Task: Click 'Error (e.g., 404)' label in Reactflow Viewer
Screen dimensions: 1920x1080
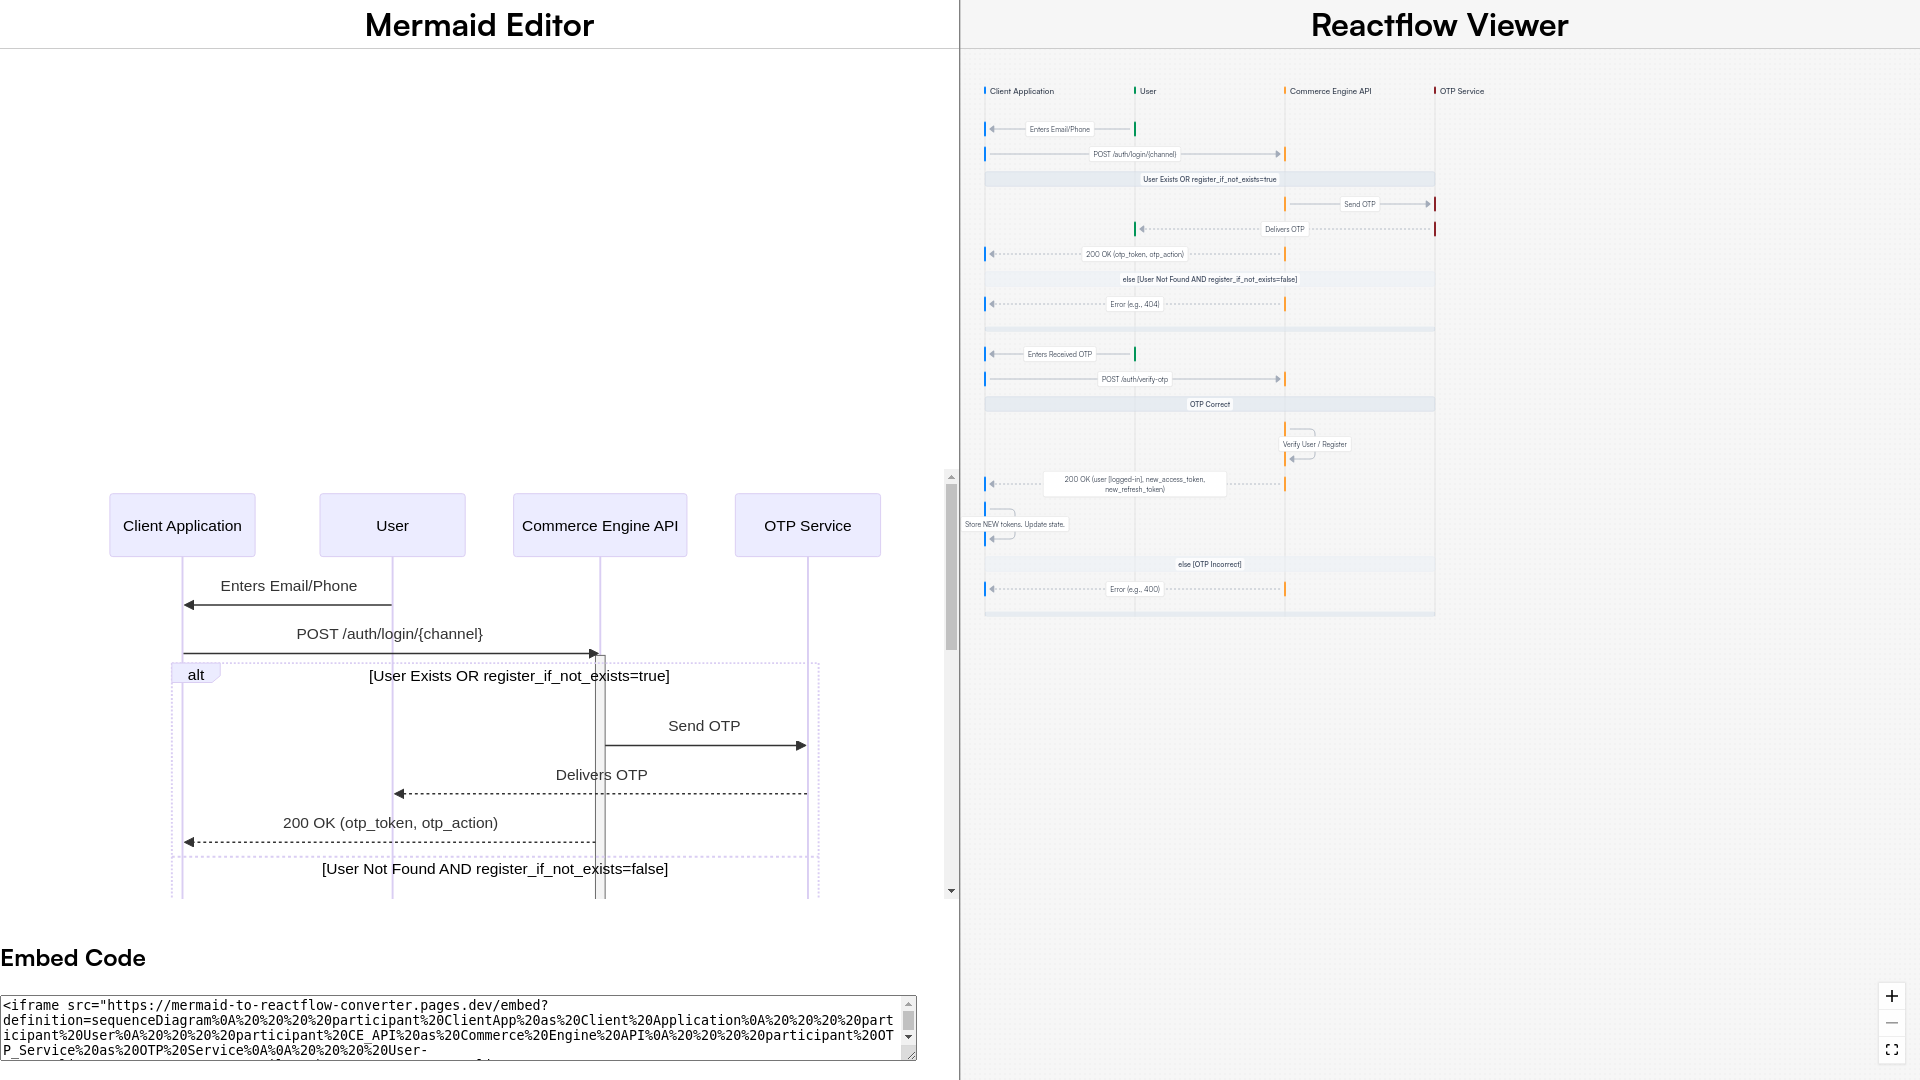Action: click(x=1135, y=304)
